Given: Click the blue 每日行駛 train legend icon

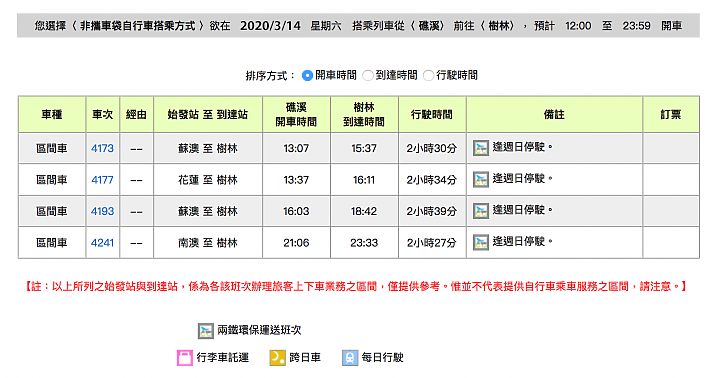Looking at the screenshot, I should 350,358.
